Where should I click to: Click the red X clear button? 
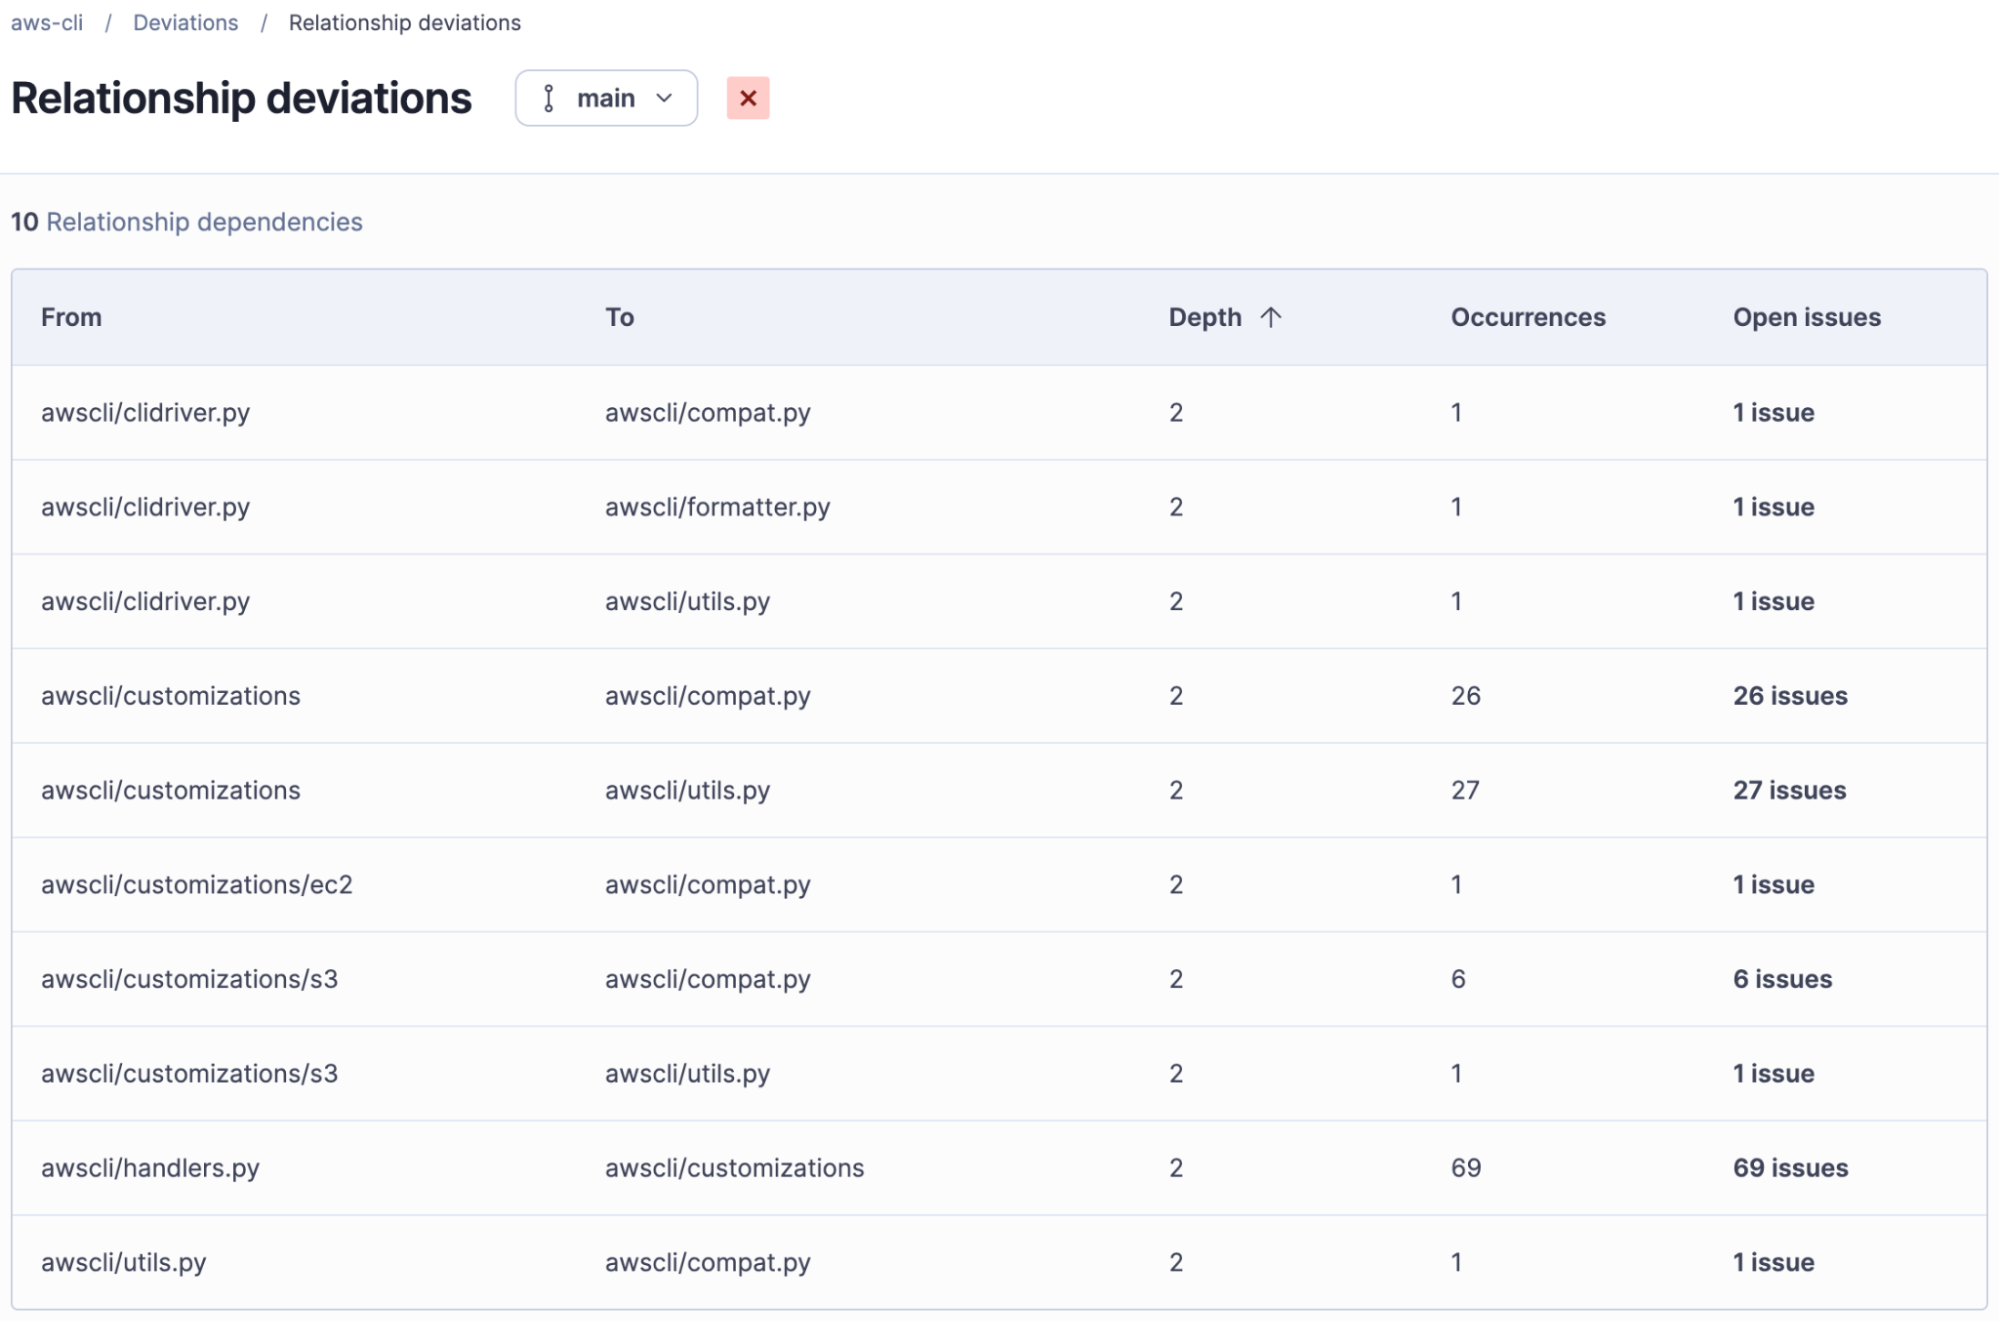coord(748,98)
